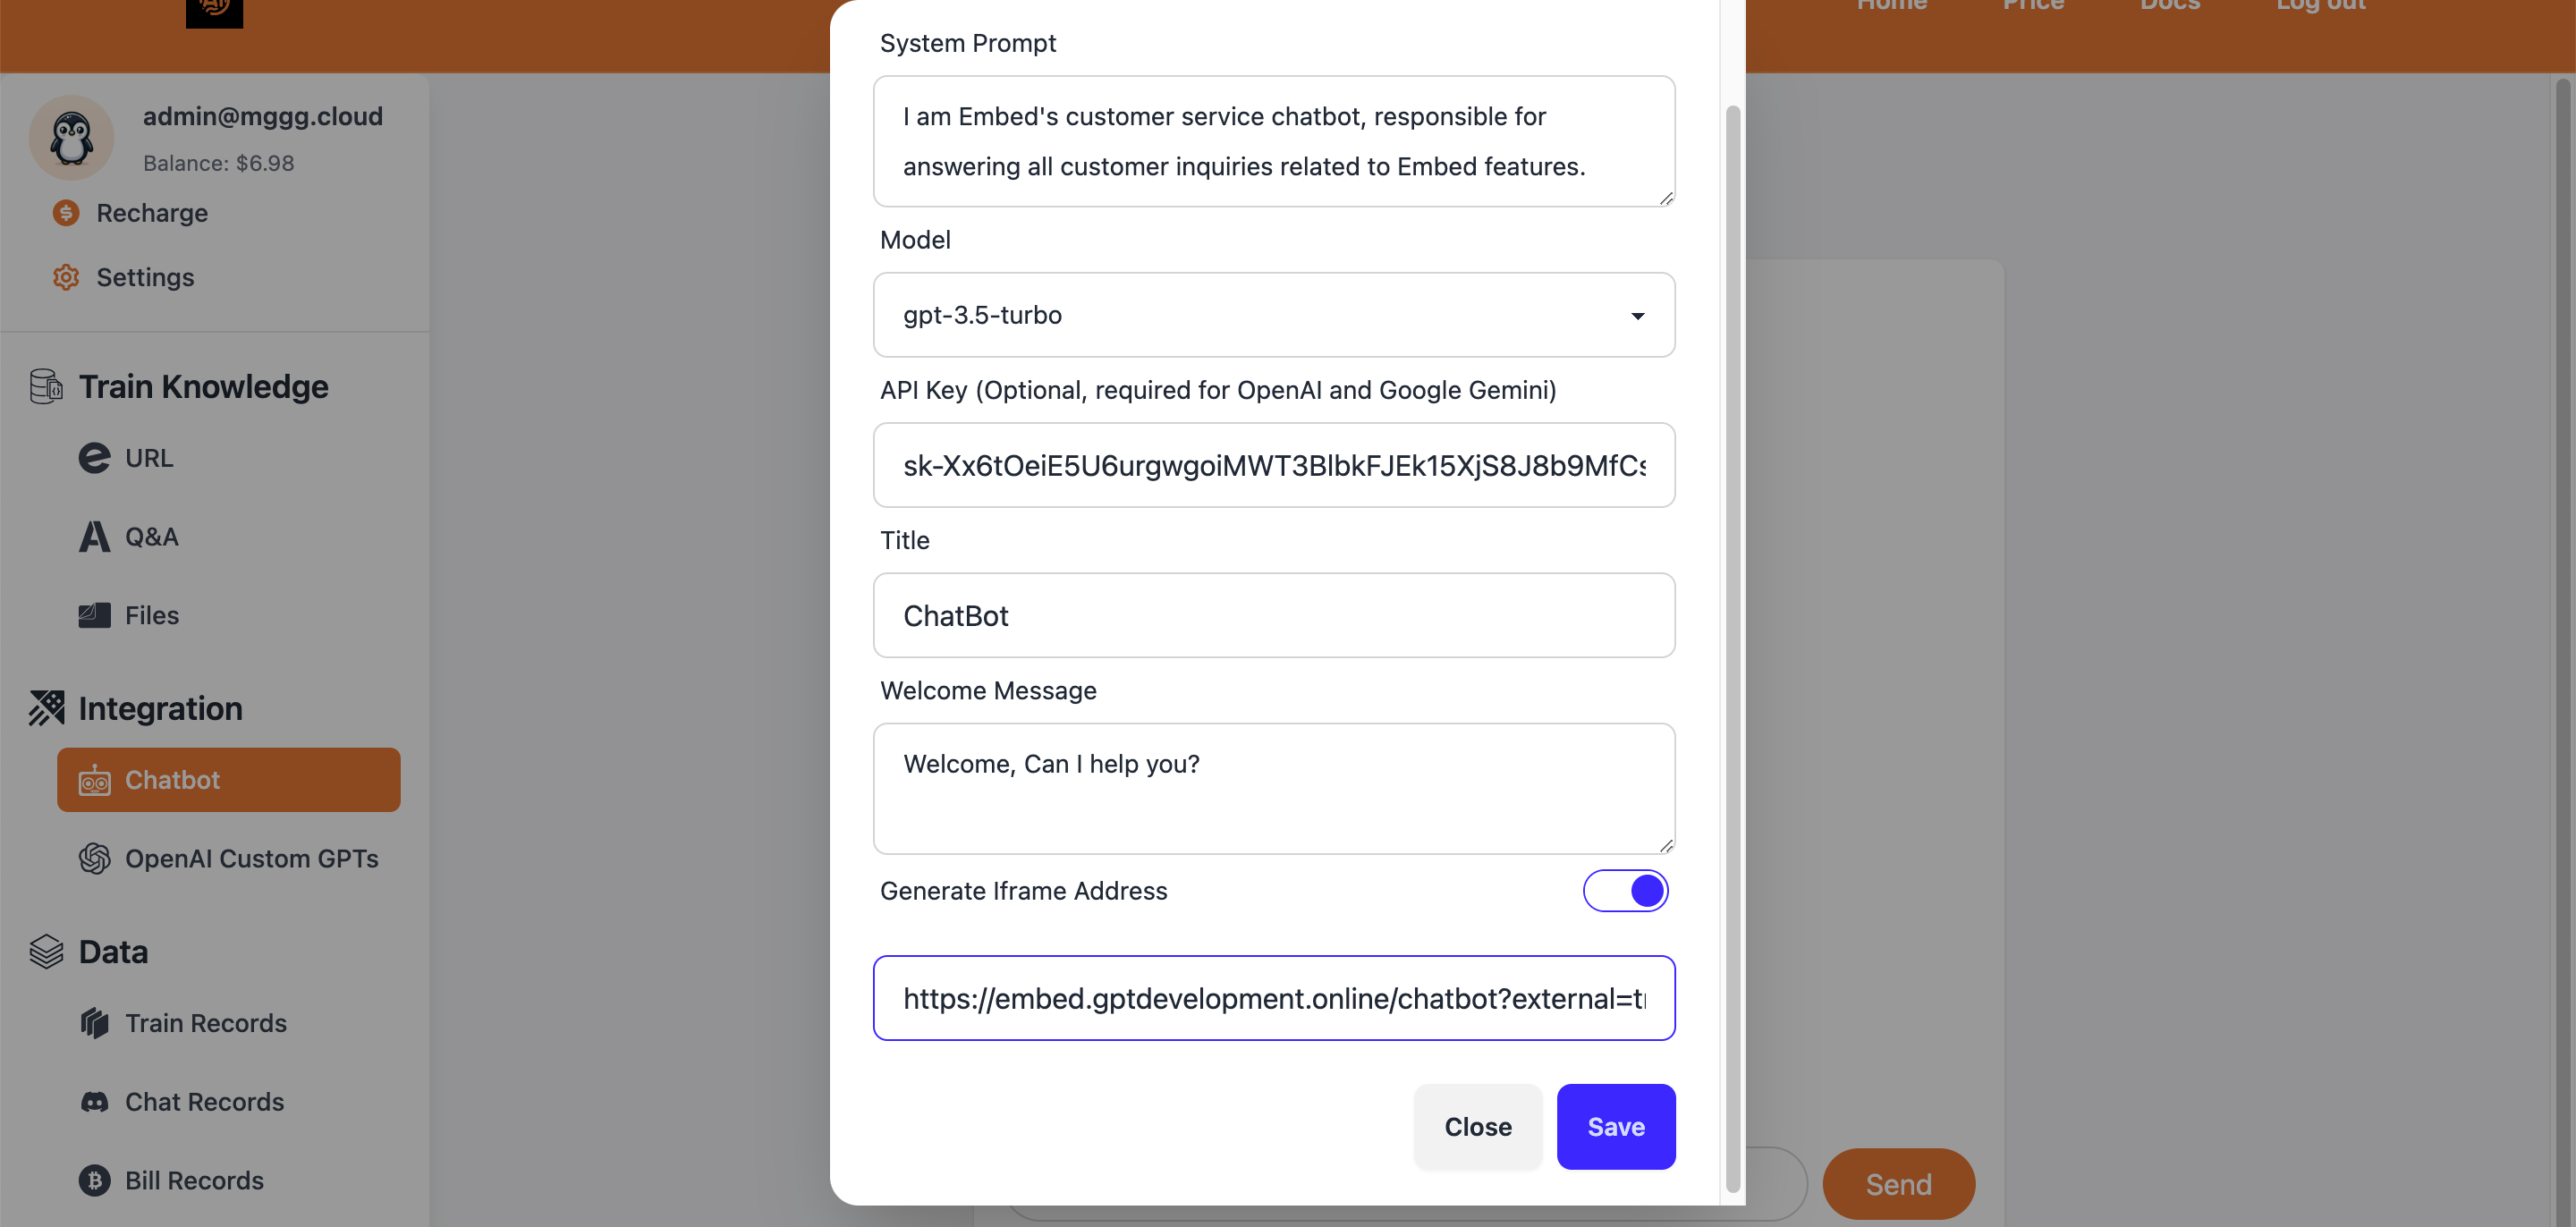Enable the iframe address generation toggle
2576x1227 pixels.
click(1626, 889)
